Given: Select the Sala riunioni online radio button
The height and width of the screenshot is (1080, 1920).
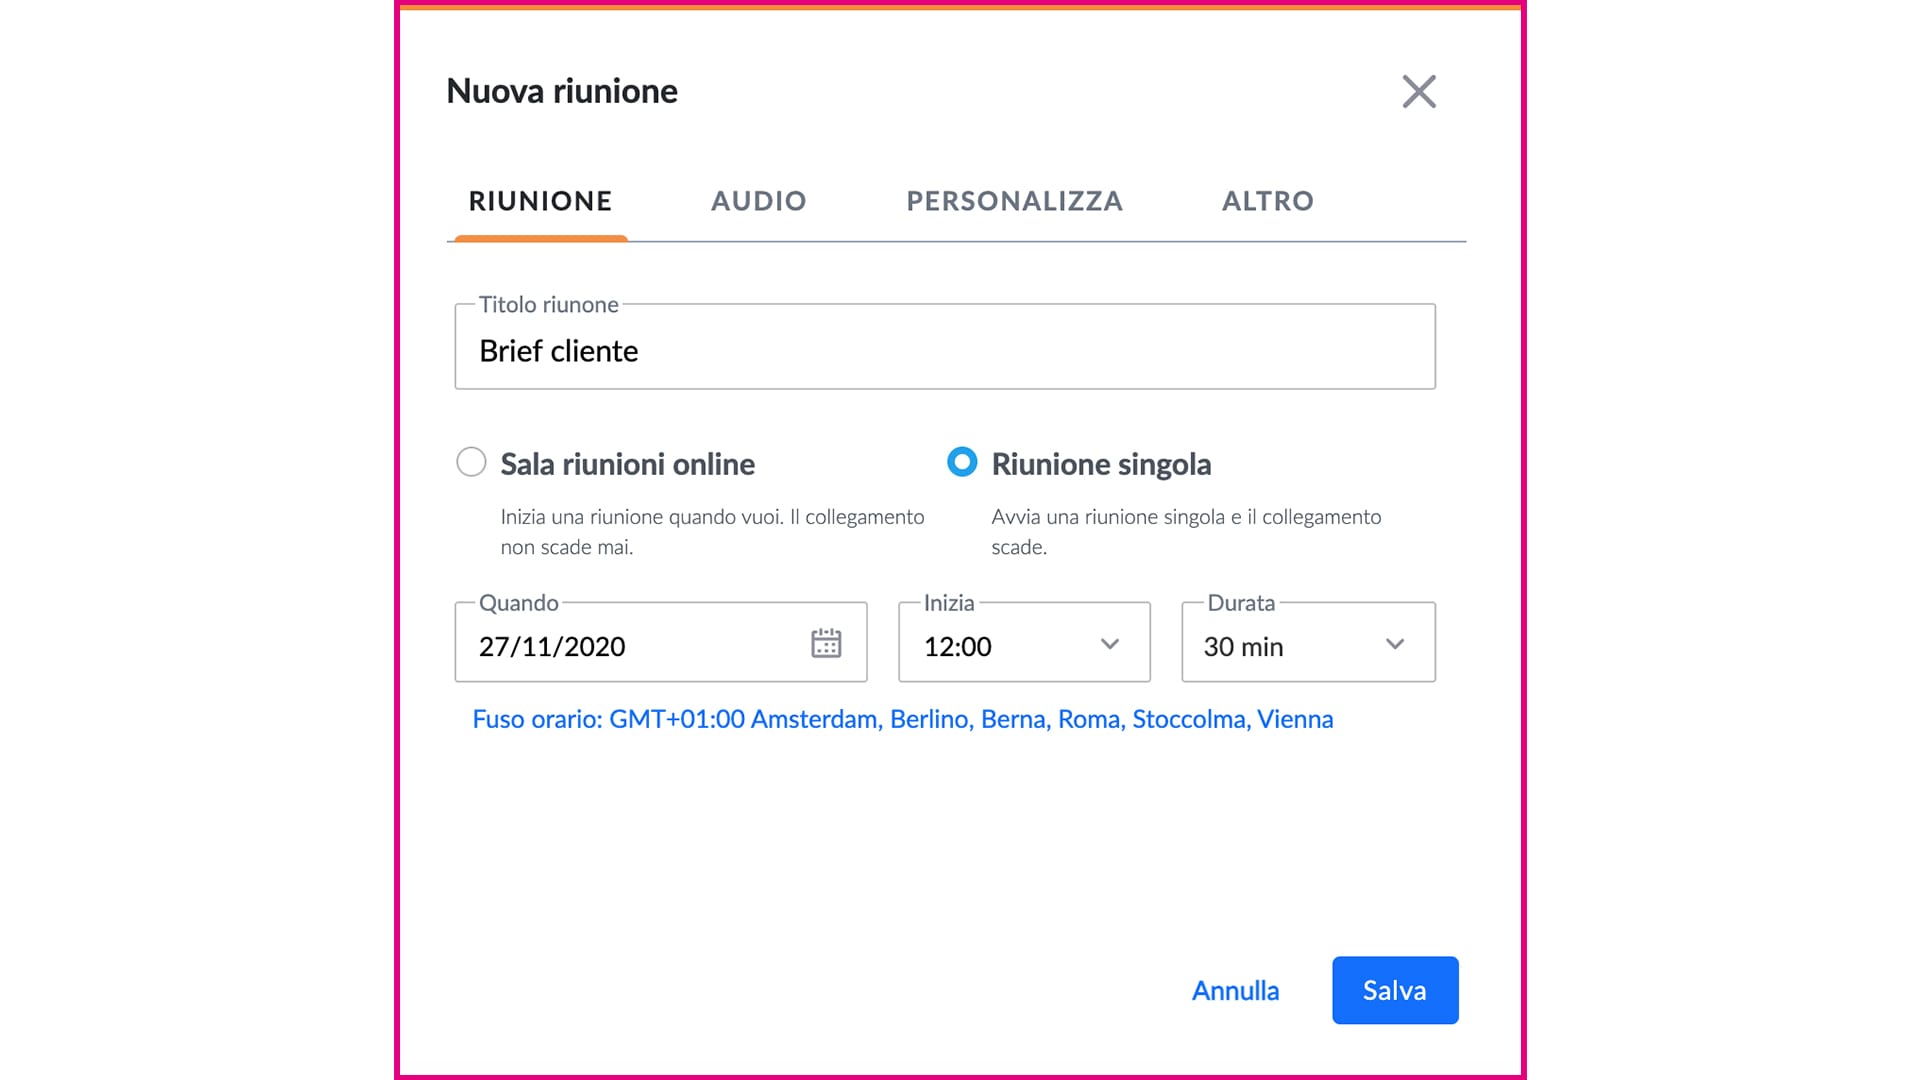Looking at the screenshot, I should pyautogui.click(x=471, y=462).
